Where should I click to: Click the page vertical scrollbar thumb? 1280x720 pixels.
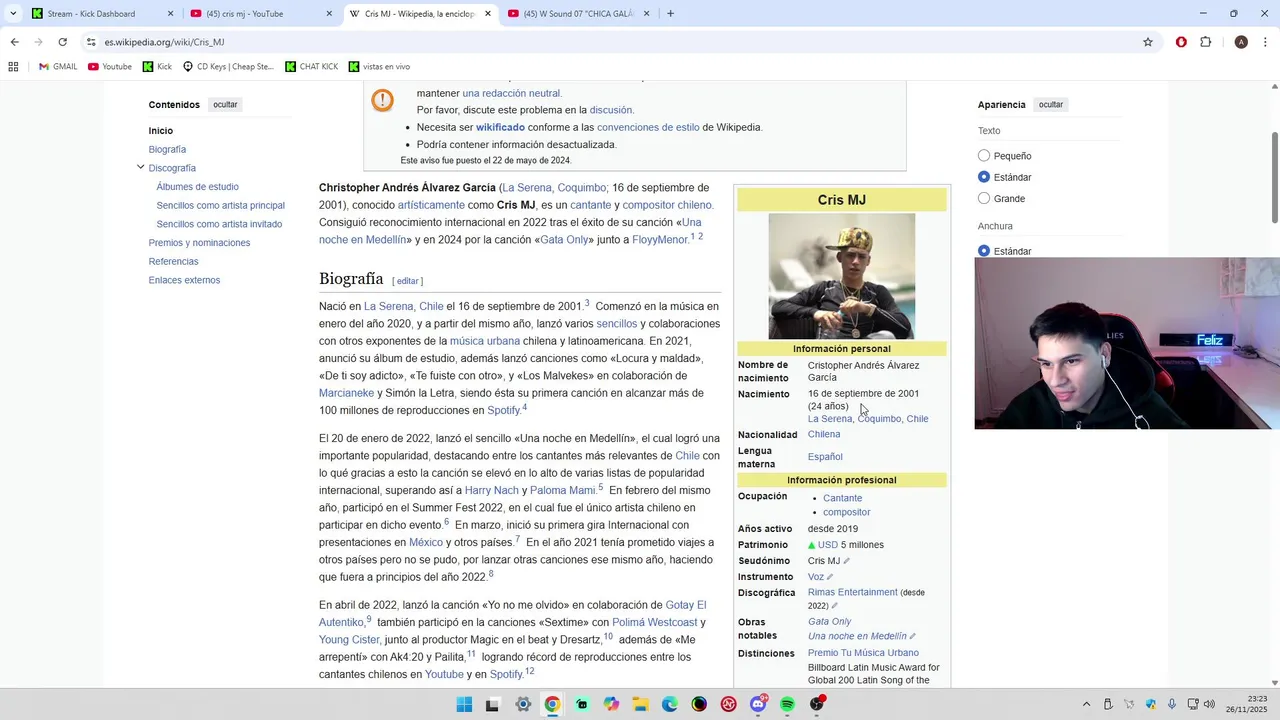pos(1274,178)
